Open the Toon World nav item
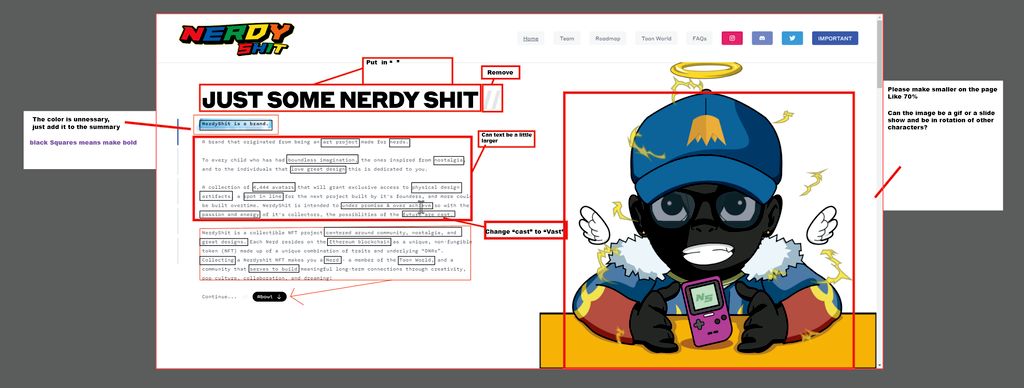 point(656,39)
